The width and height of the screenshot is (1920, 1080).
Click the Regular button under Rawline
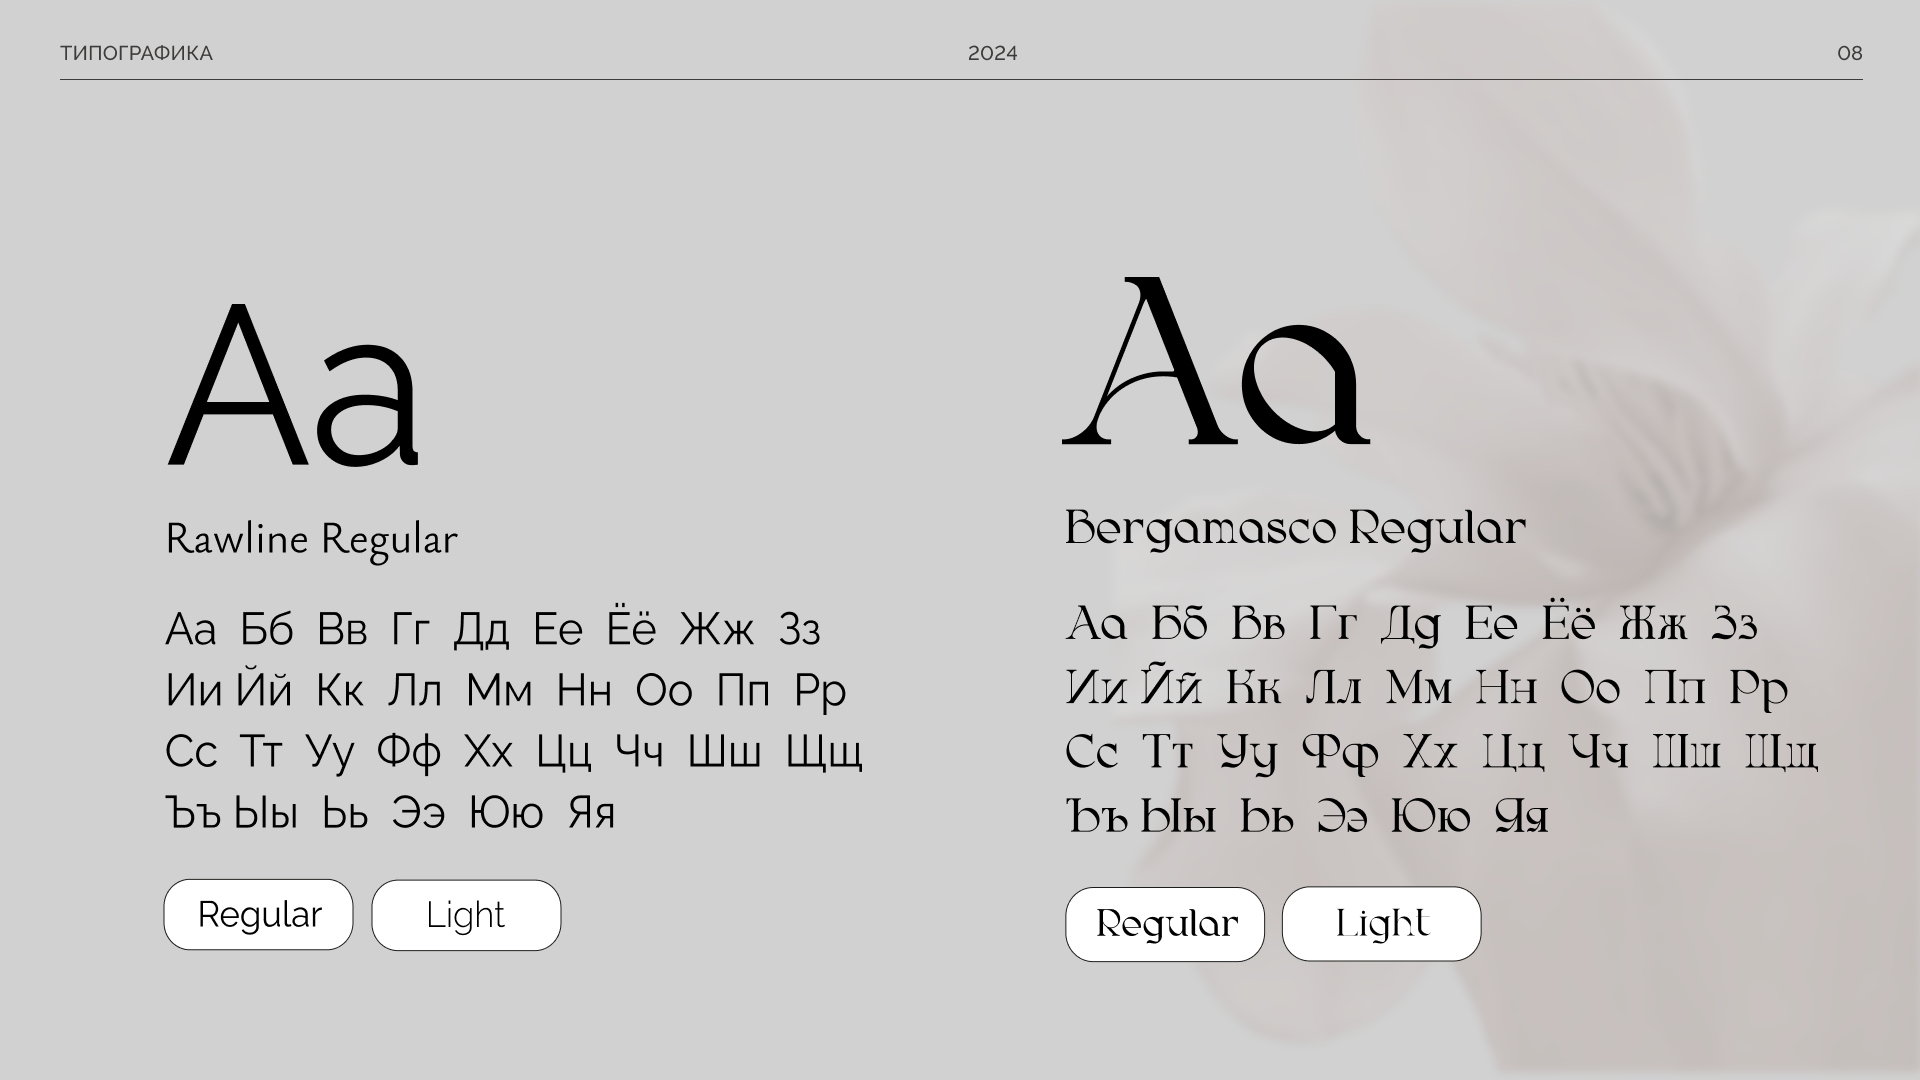(x=258, y=915)
